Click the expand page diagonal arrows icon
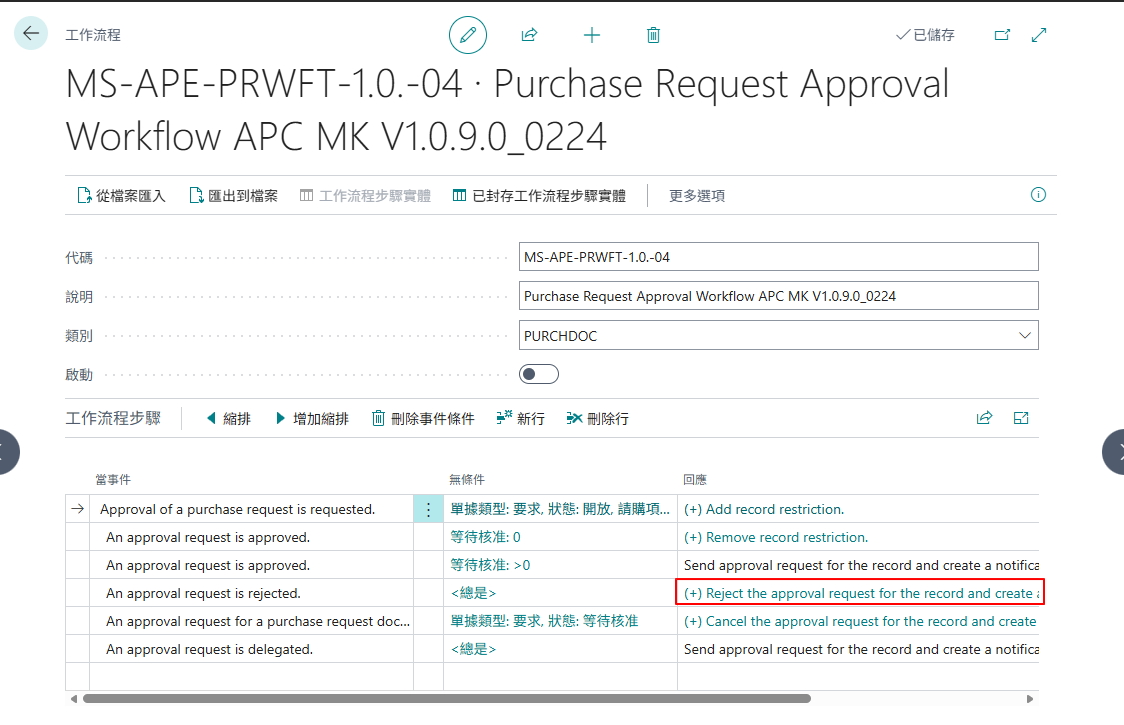 coord(1039,34)
